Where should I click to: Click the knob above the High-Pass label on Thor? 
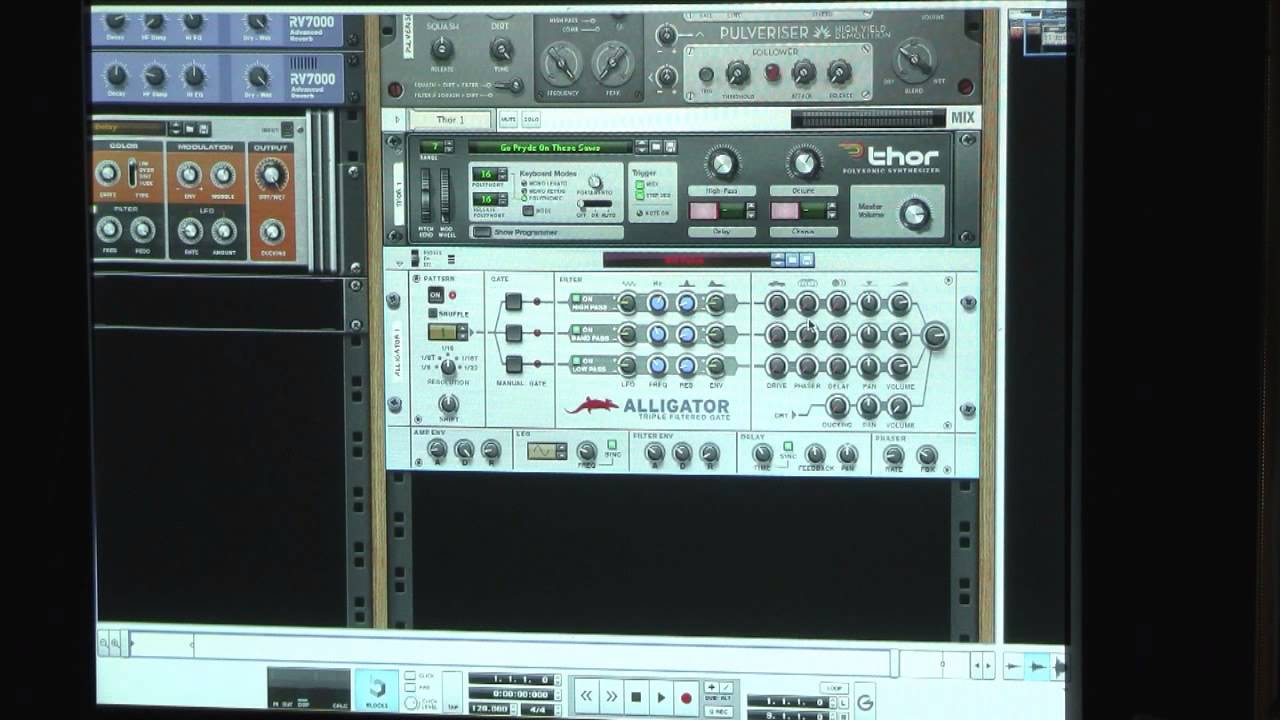click(722, 163)
